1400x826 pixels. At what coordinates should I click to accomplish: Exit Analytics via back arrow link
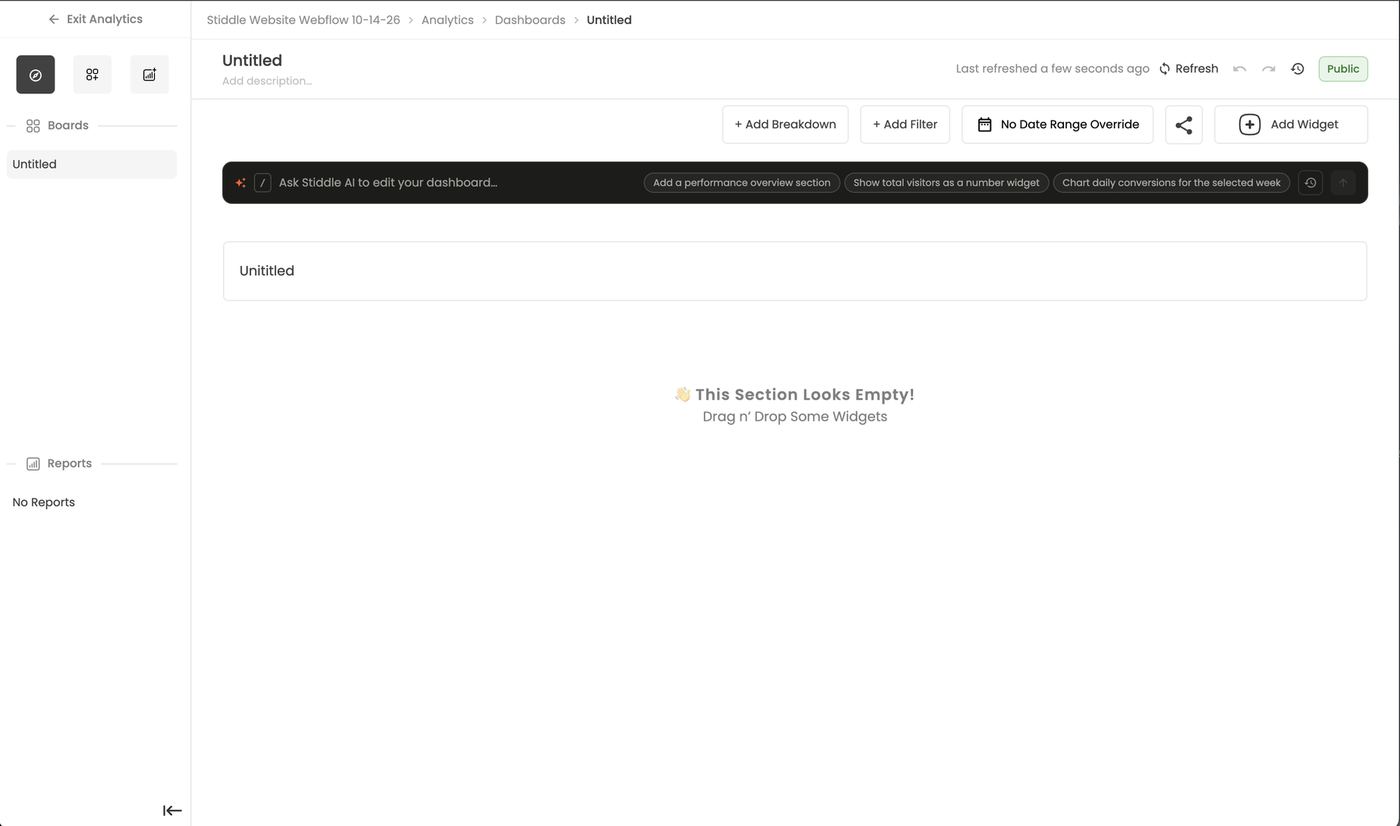95,19
